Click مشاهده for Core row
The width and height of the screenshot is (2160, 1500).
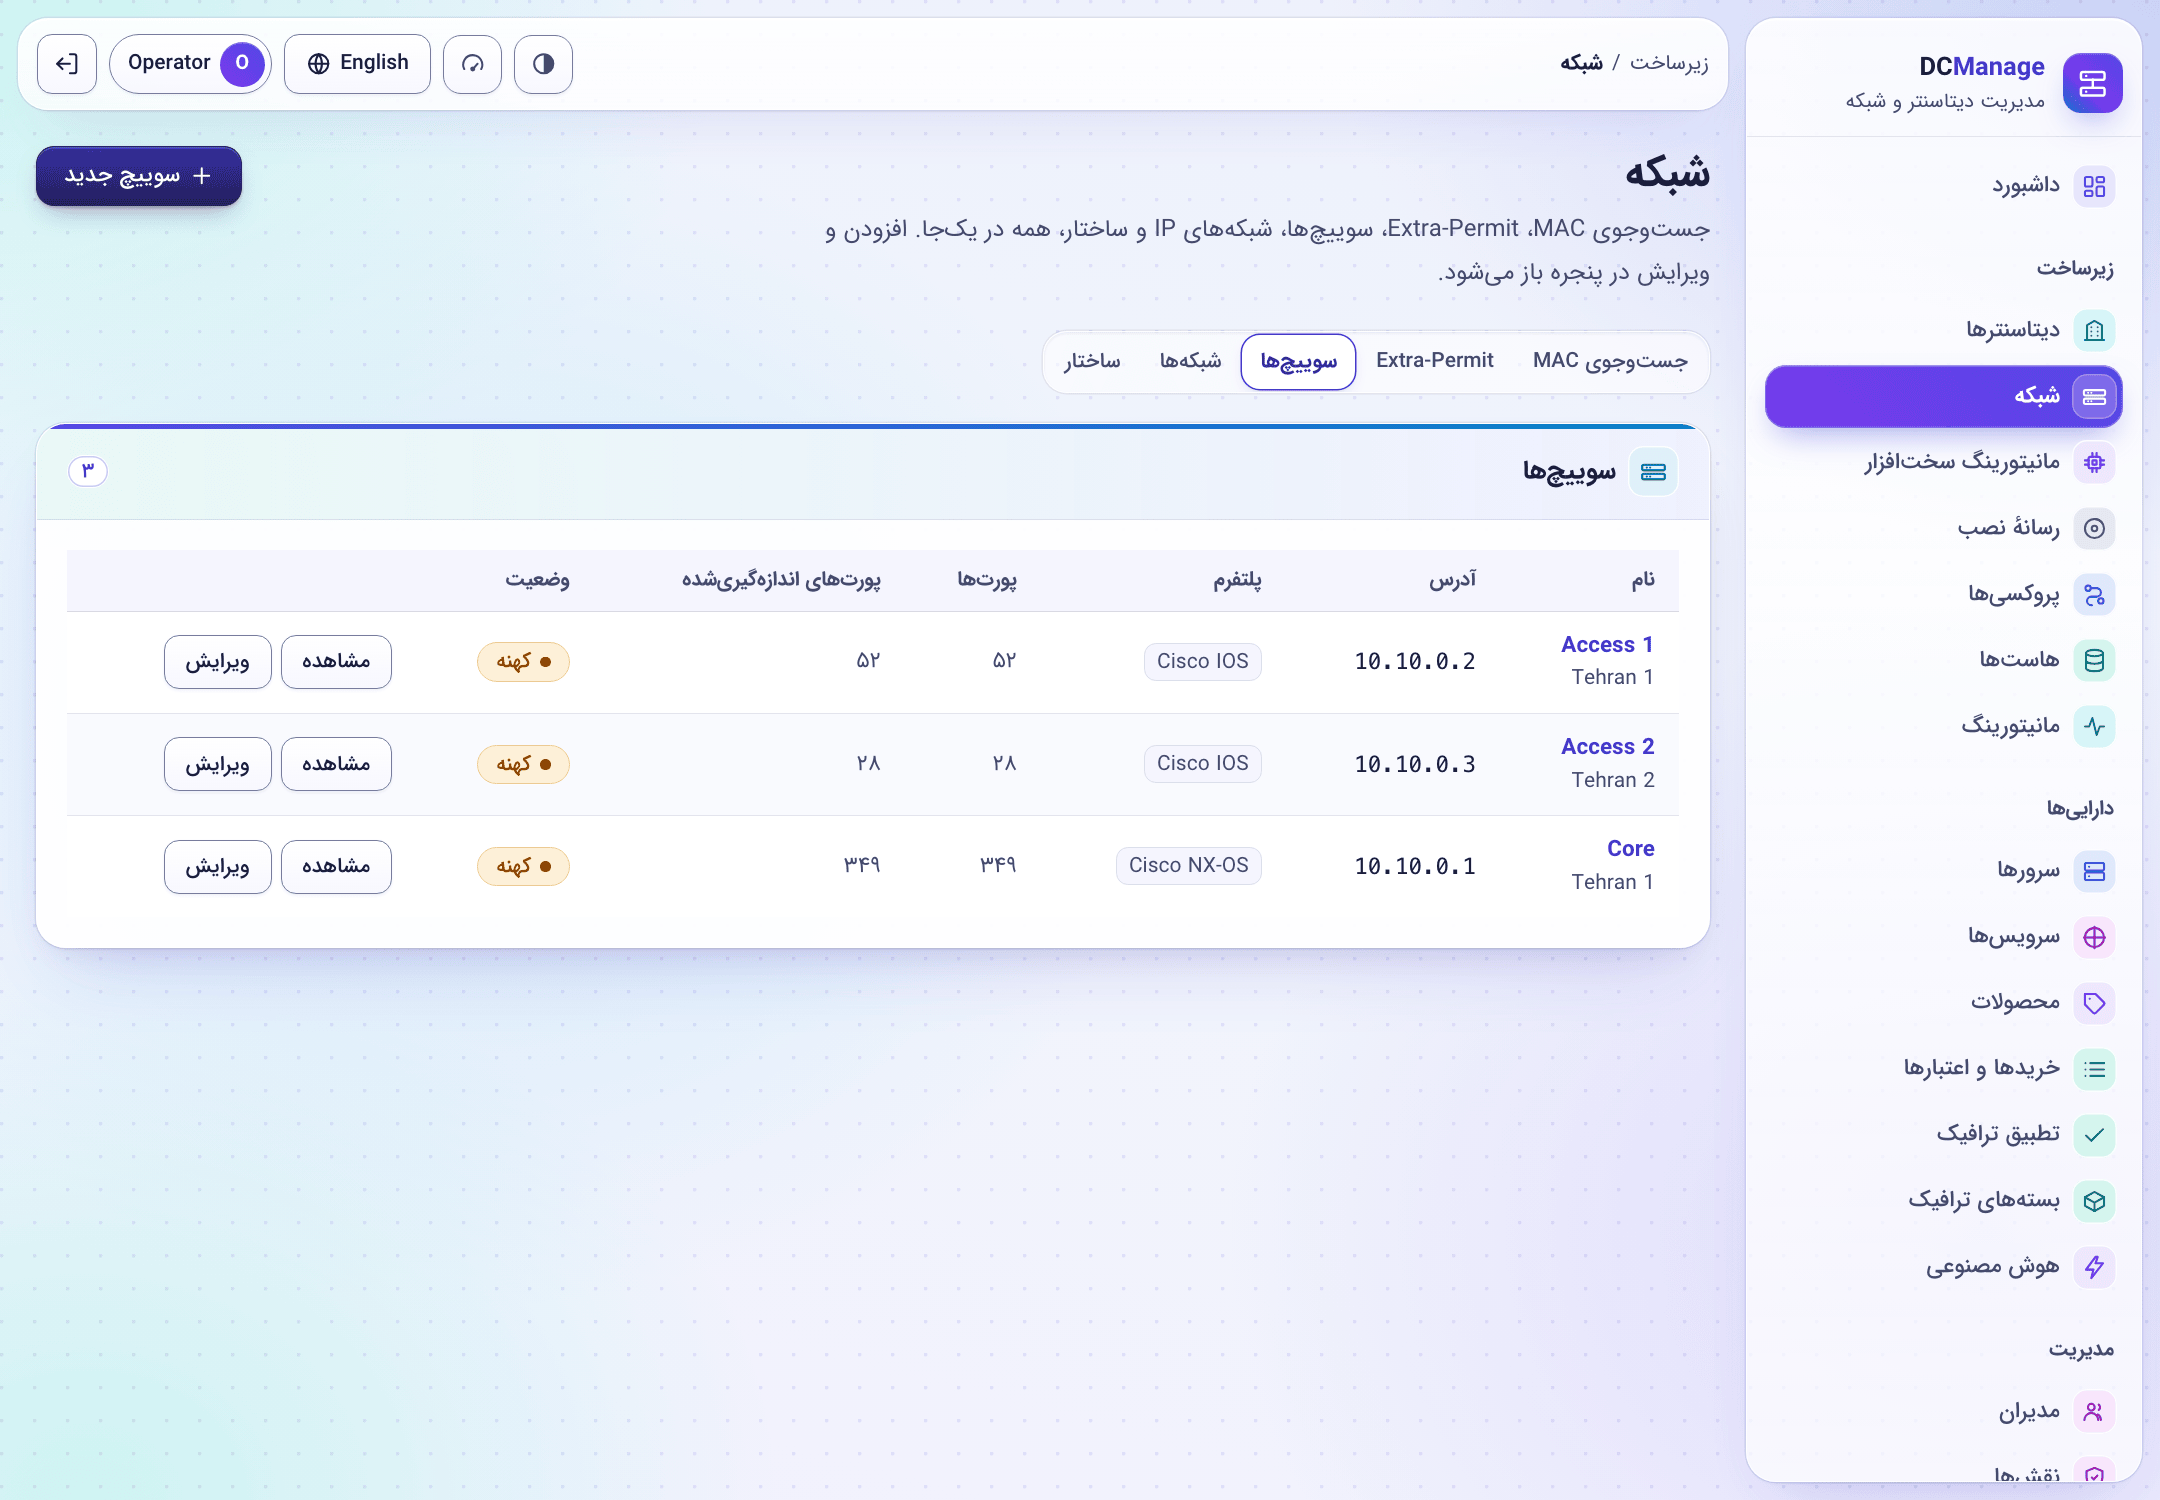tap(336, 867)
